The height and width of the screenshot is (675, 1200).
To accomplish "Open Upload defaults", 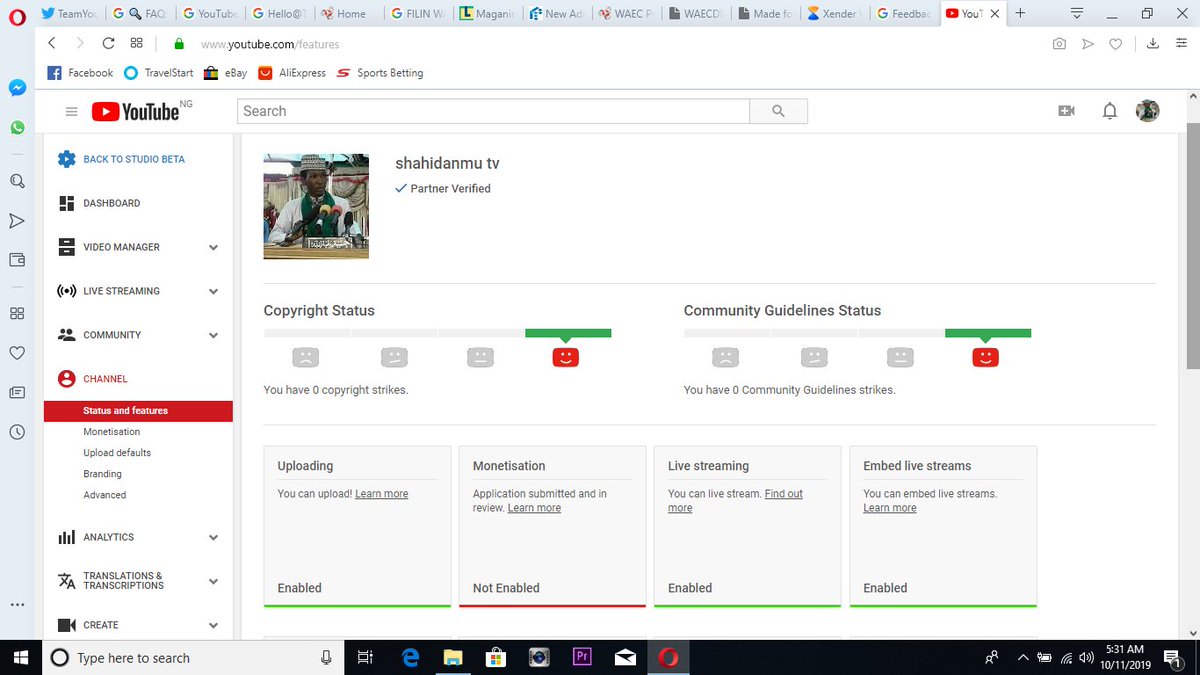I will [117, 453].
